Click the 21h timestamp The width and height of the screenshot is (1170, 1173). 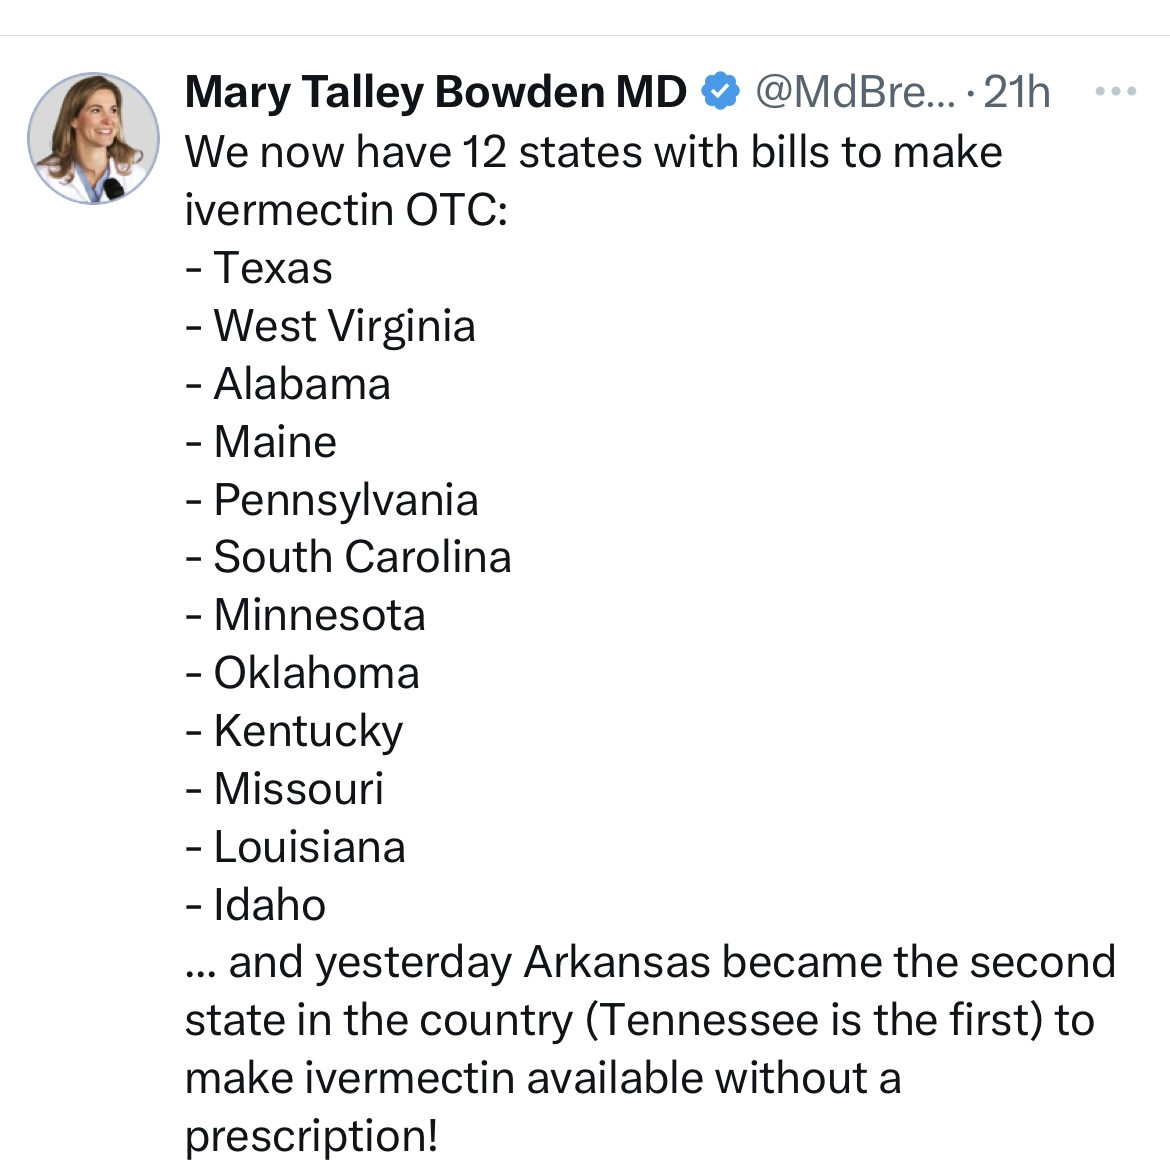1017,93
